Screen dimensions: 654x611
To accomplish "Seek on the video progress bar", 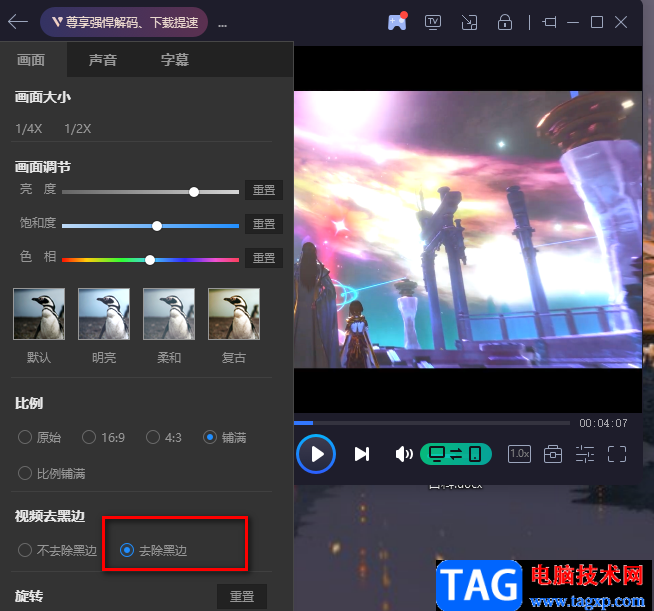I will 432,423.
